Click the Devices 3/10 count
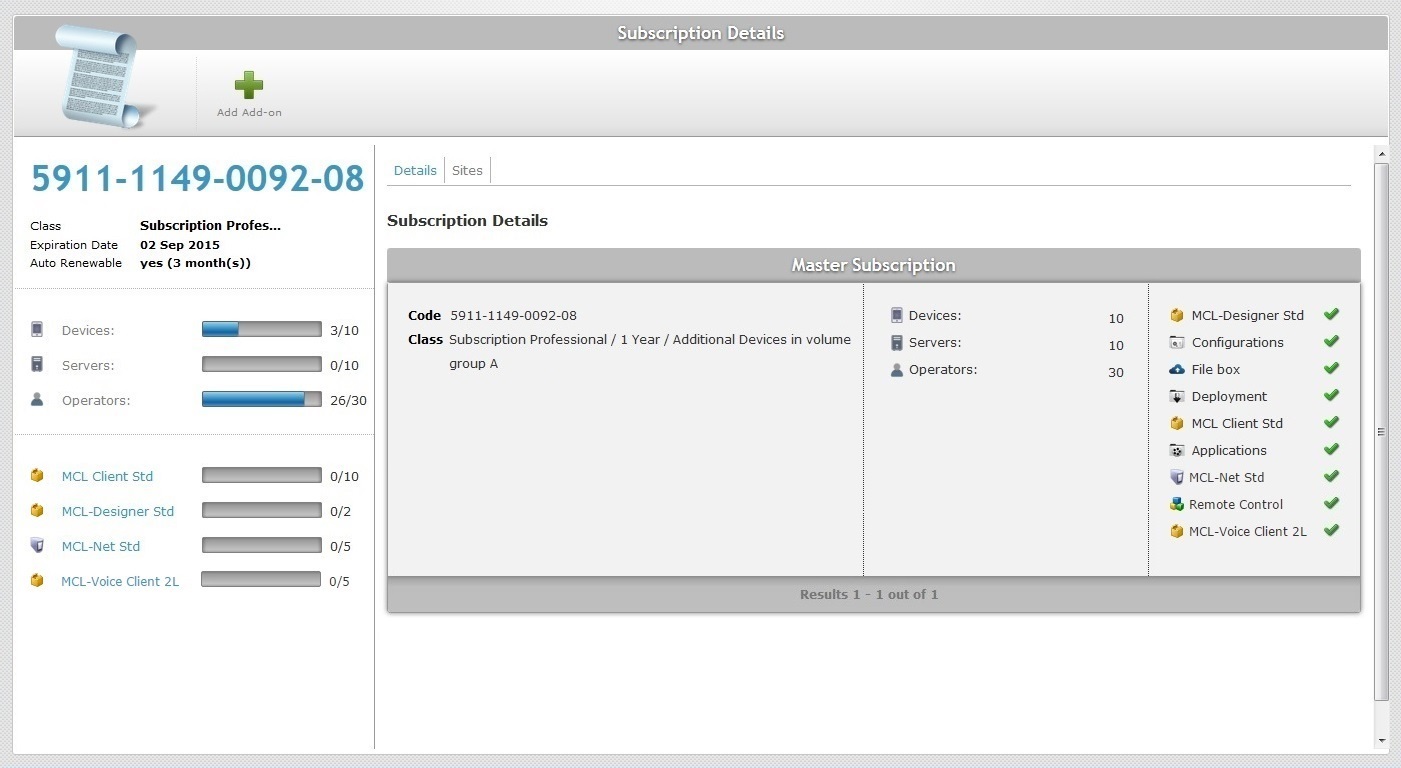Viewport: 1401px width, 768px height. coord(344,330)
